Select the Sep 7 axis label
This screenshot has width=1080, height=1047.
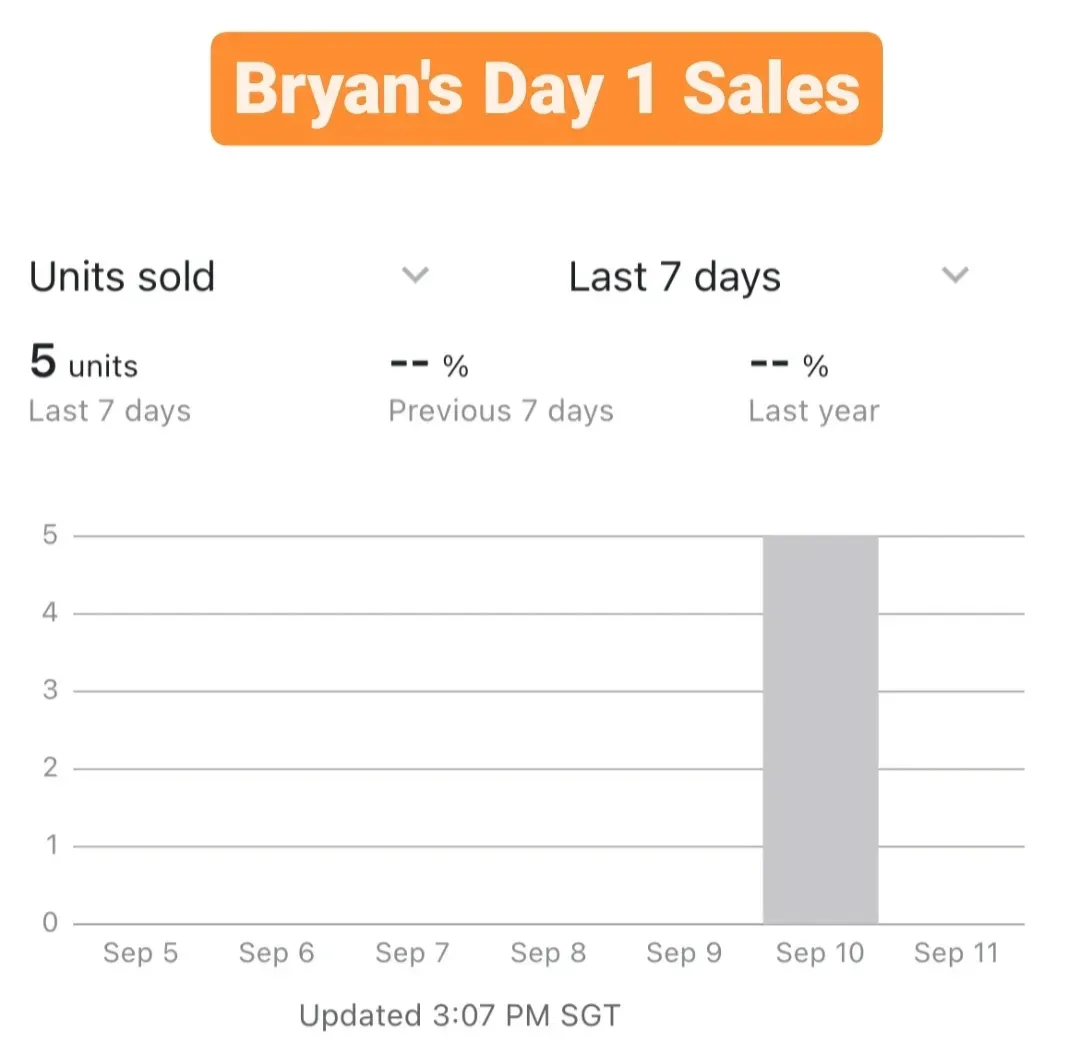coord(412,953)
